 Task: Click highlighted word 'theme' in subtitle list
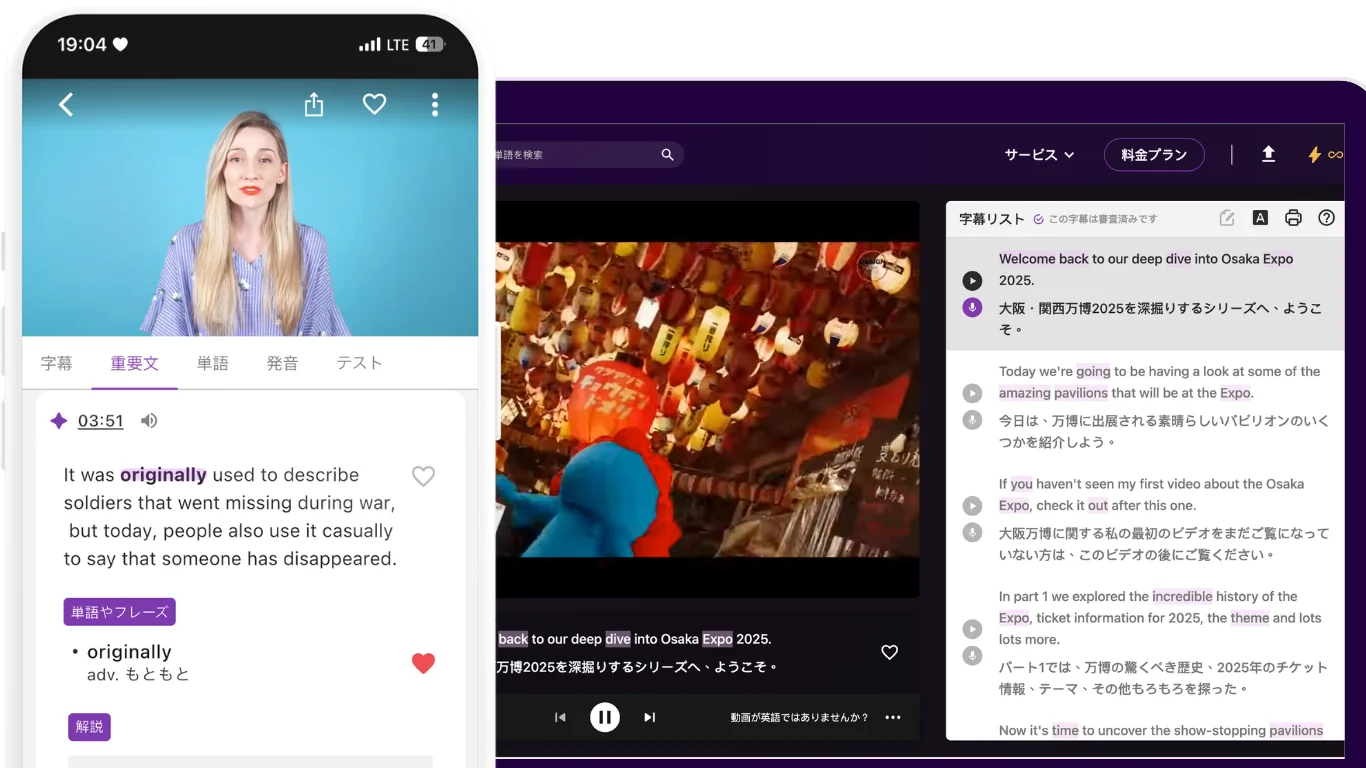coord(1250,618)
